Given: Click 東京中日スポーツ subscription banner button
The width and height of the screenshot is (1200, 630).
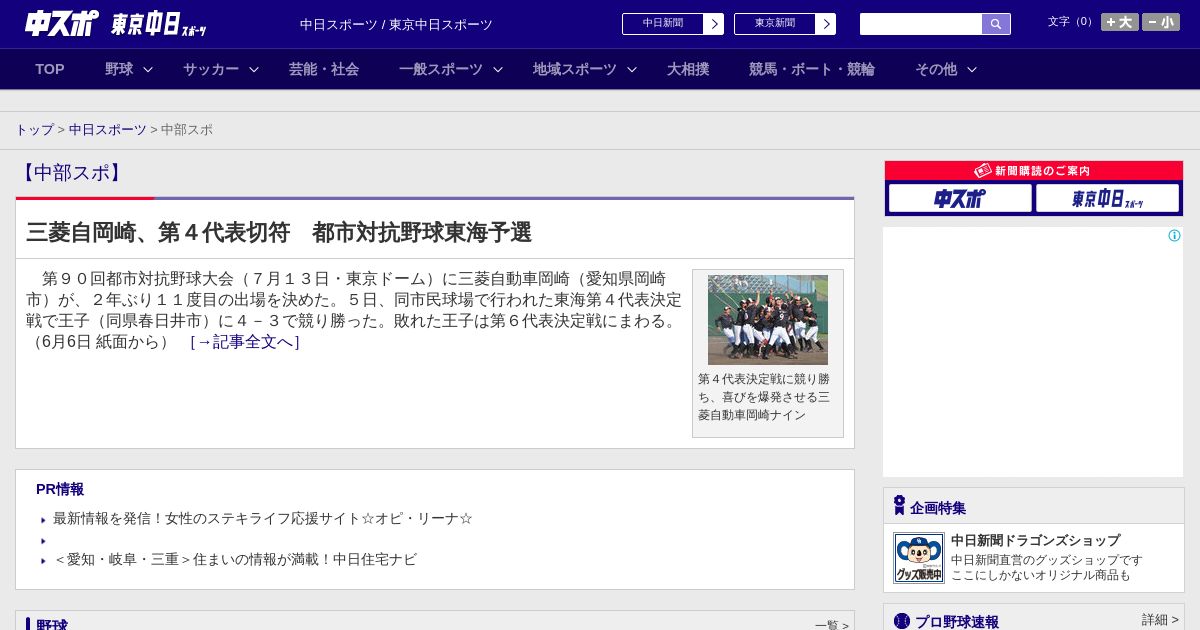Looking at the screenshot, I should (1107, 198).
